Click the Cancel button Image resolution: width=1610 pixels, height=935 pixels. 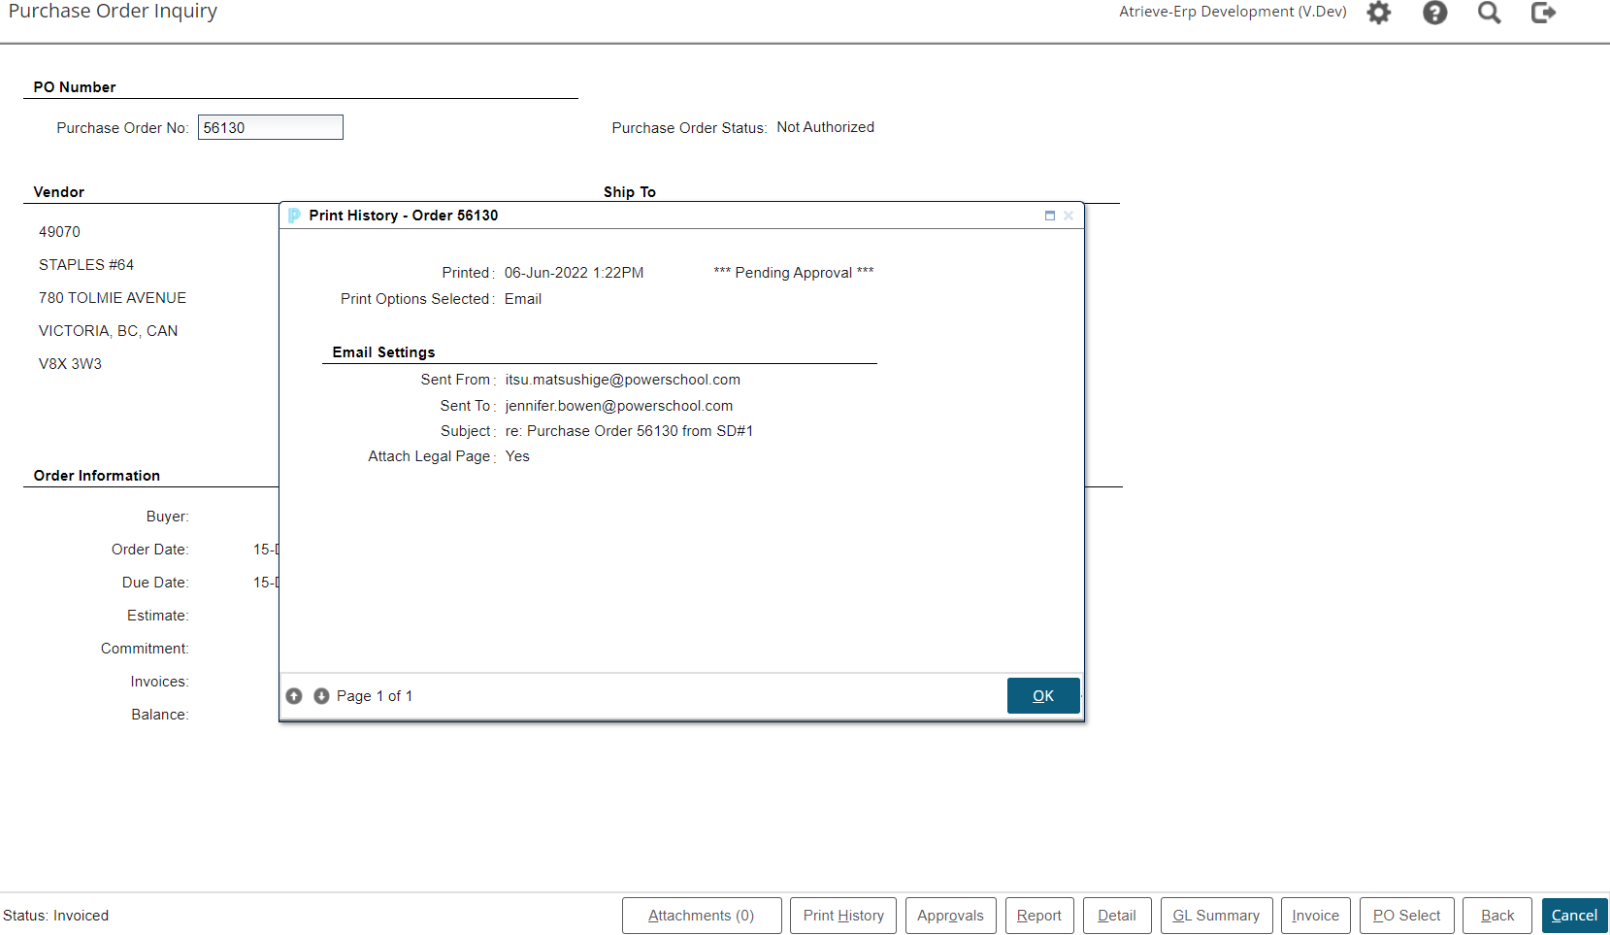tap(1574, 916)
